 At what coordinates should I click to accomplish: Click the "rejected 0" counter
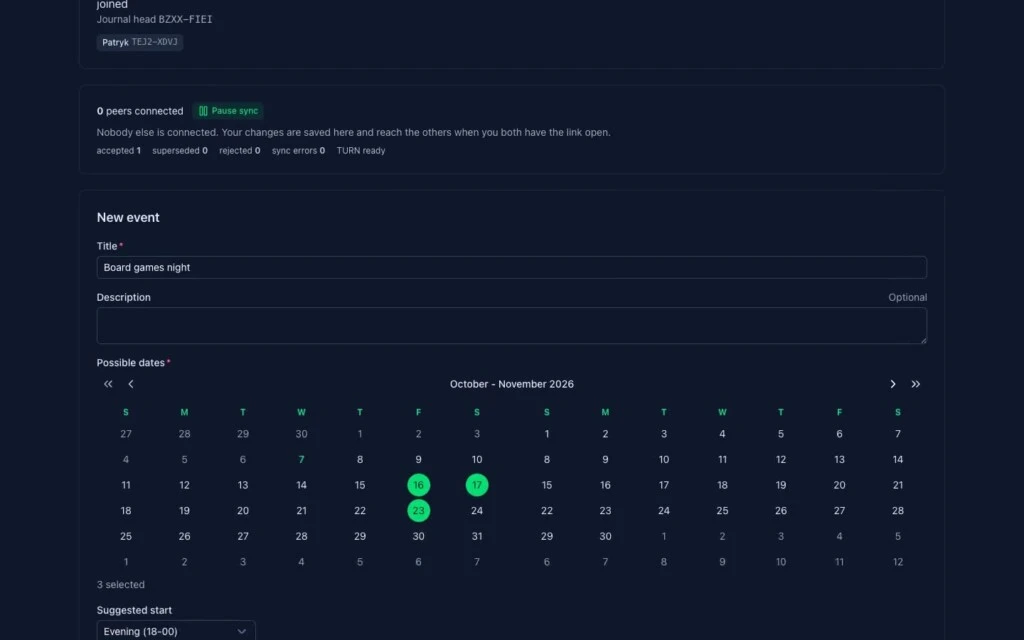(240, 151)
